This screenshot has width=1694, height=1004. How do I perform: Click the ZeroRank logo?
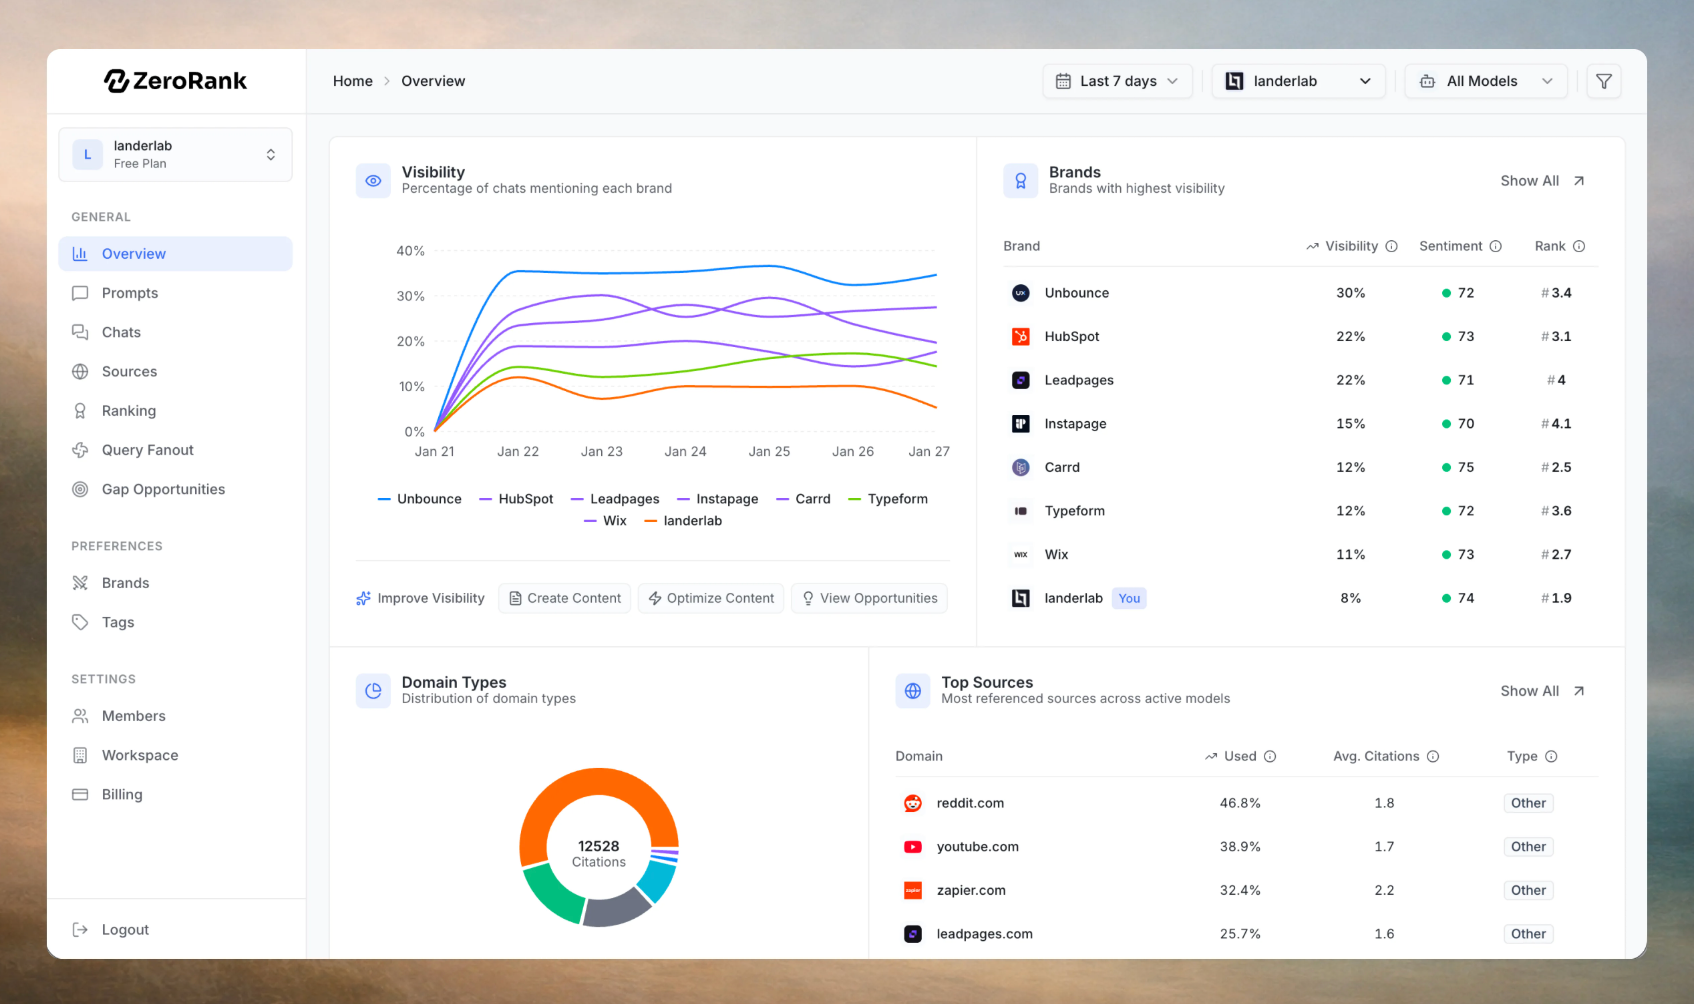point(175,81)
